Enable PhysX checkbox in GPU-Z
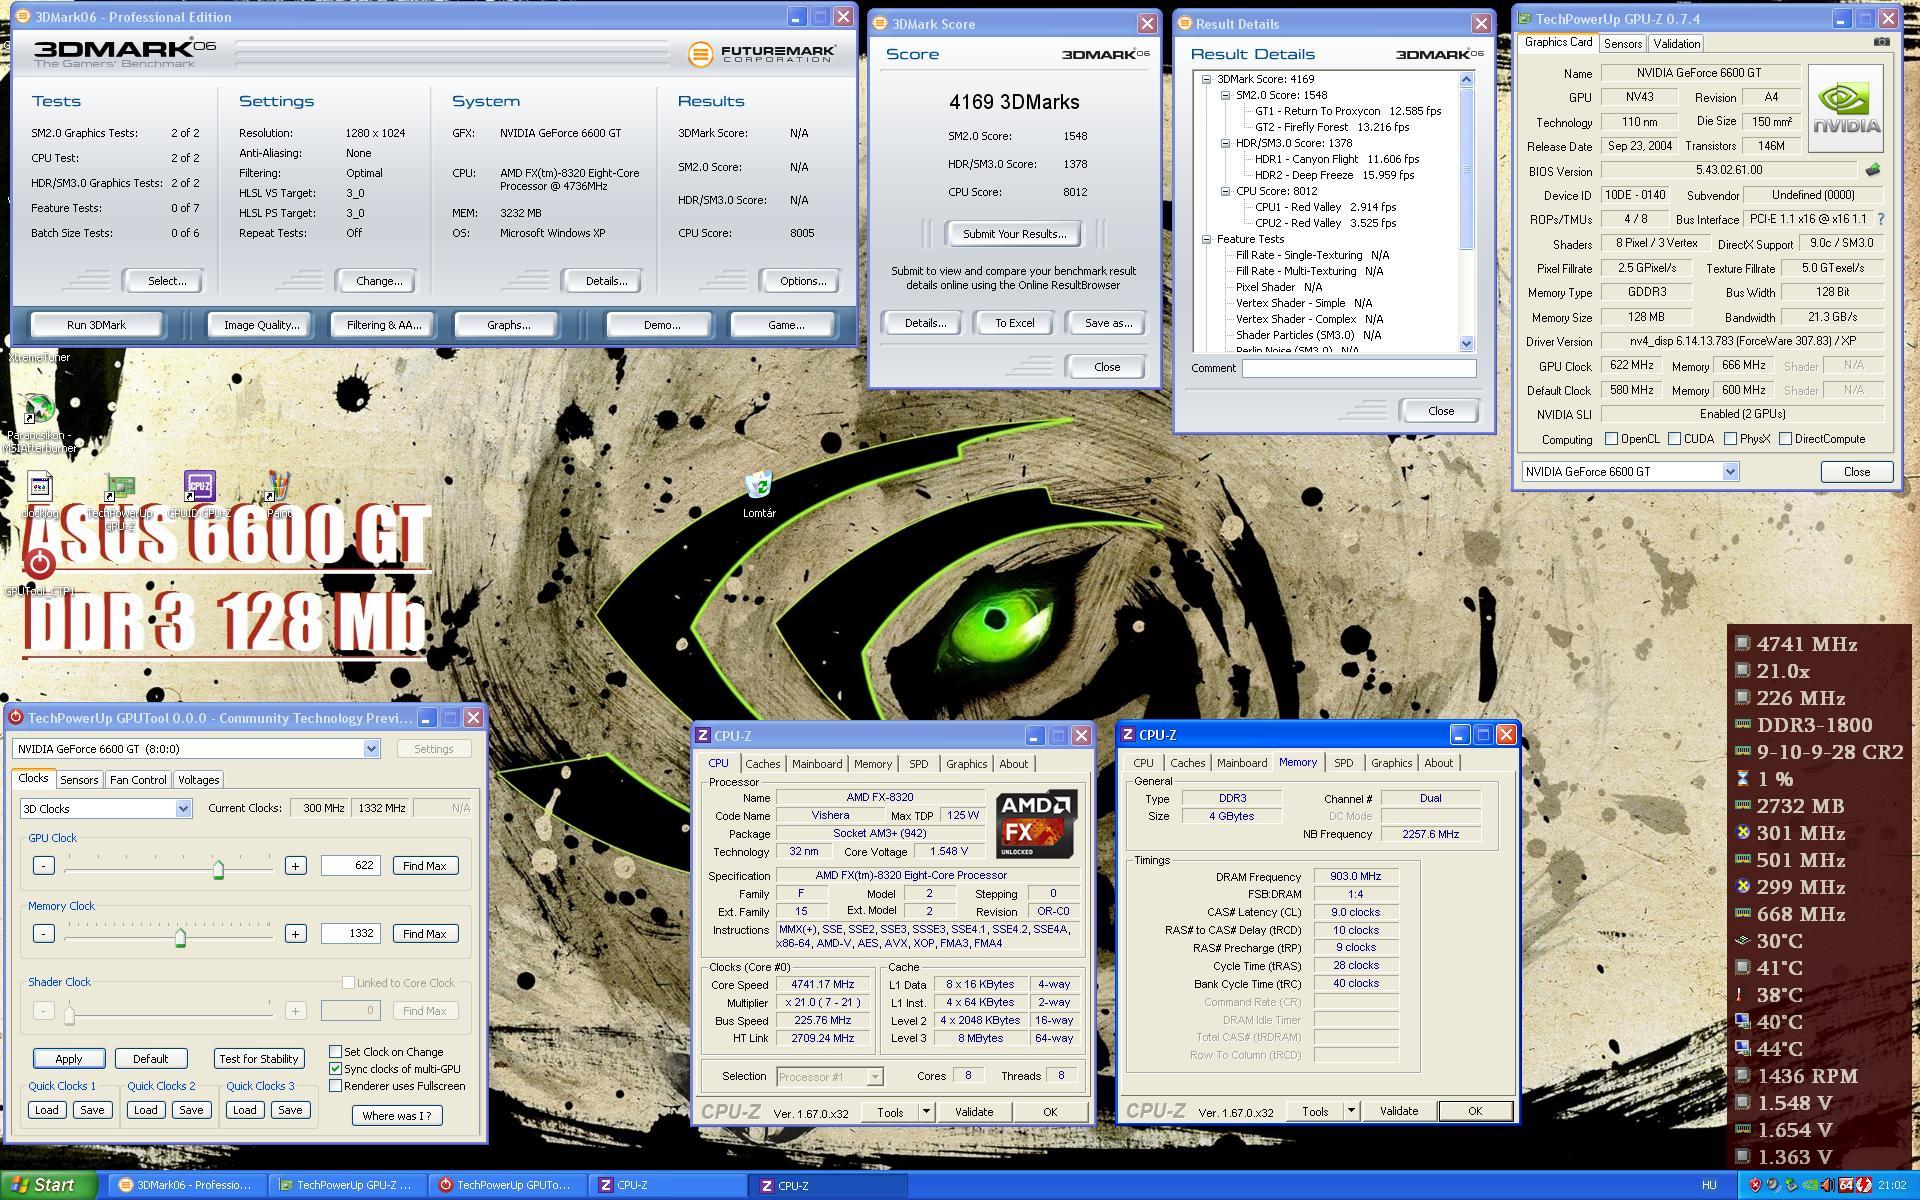This screenshot has width=1920, height=1200. pyautogui.click(x=1730, y=438)
